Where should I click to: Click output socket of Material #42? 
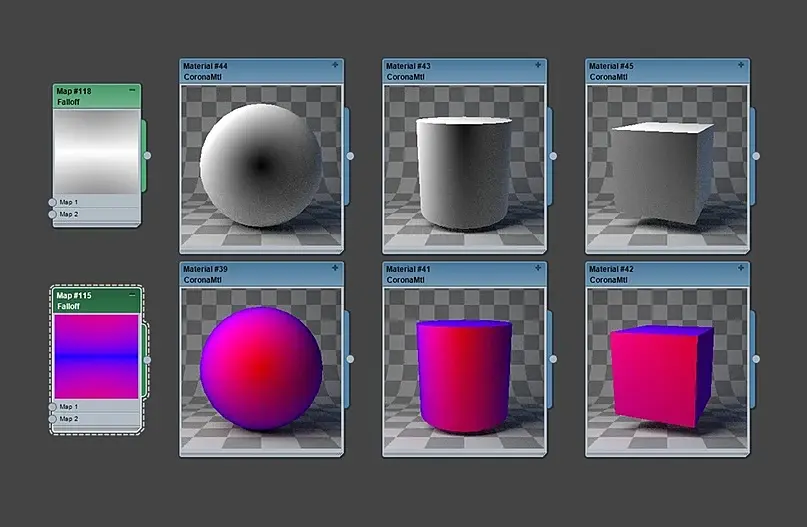756,359
